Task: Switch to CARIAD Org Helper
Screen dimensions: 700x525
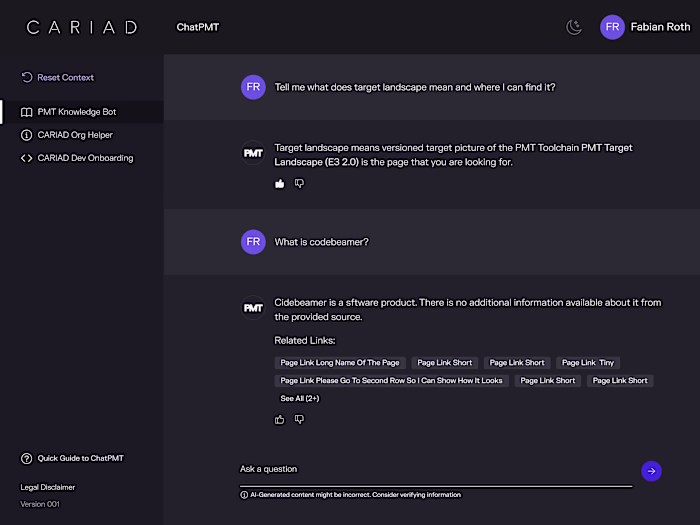Action: (75, 135)
